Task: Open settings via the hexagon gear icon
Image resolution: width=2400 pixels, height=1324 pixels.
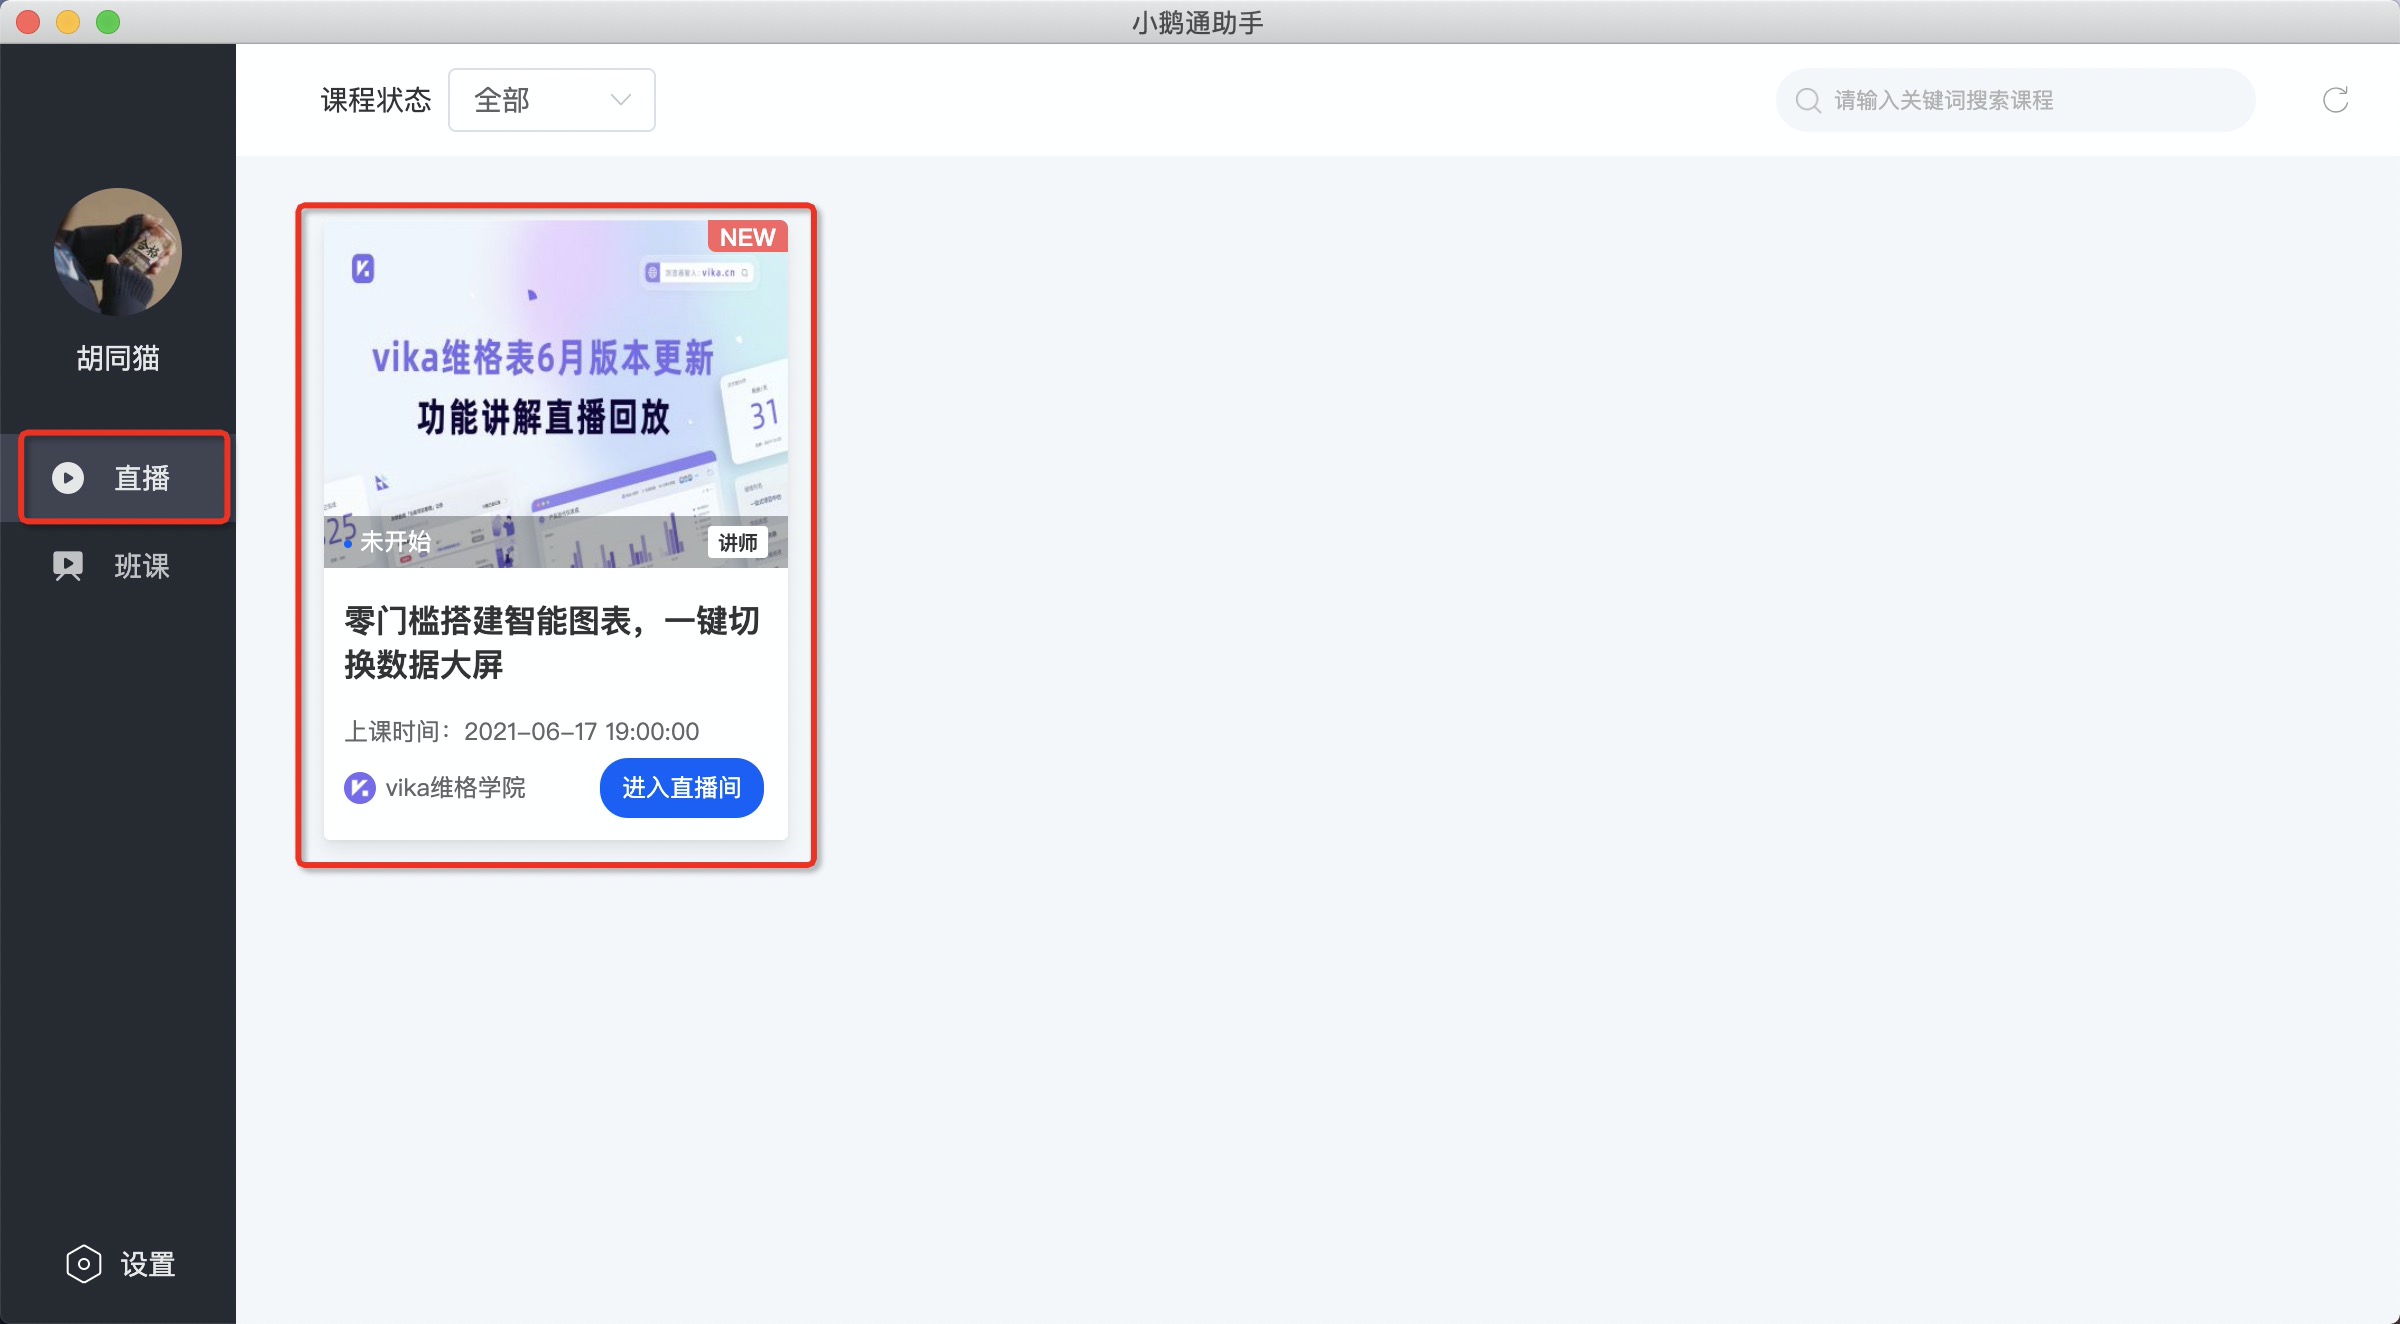Action: (x=84, y=1264)
